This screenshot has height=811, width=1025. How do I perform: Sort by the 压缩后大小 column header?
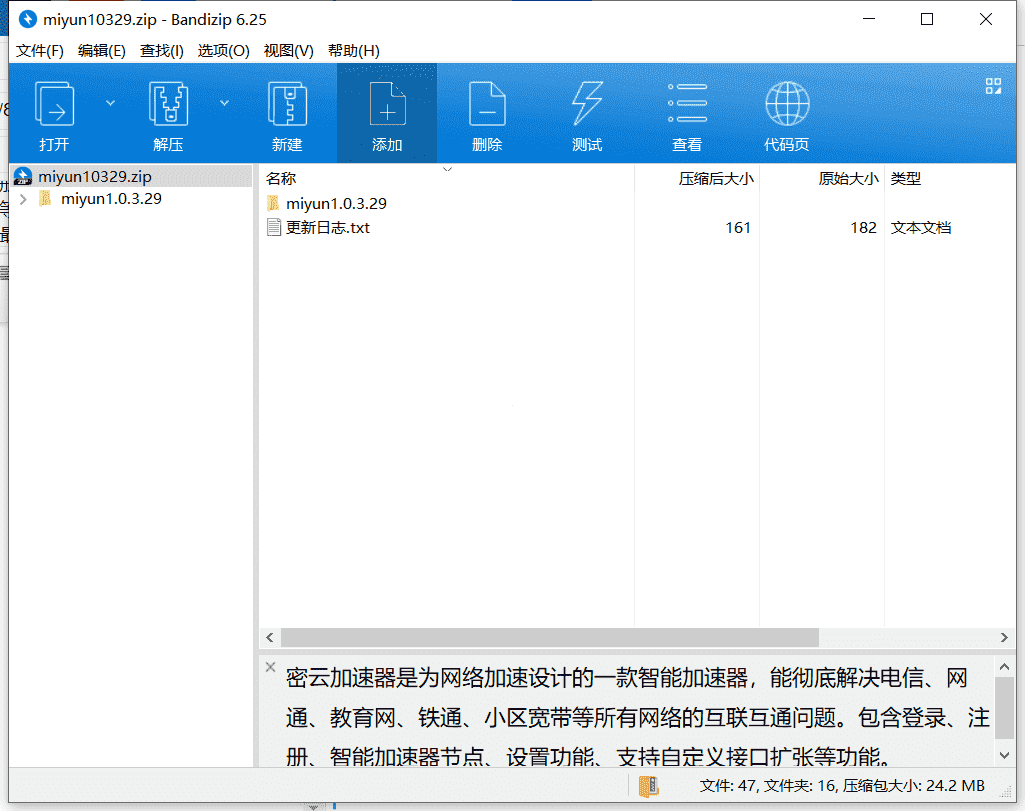(716, 178)
